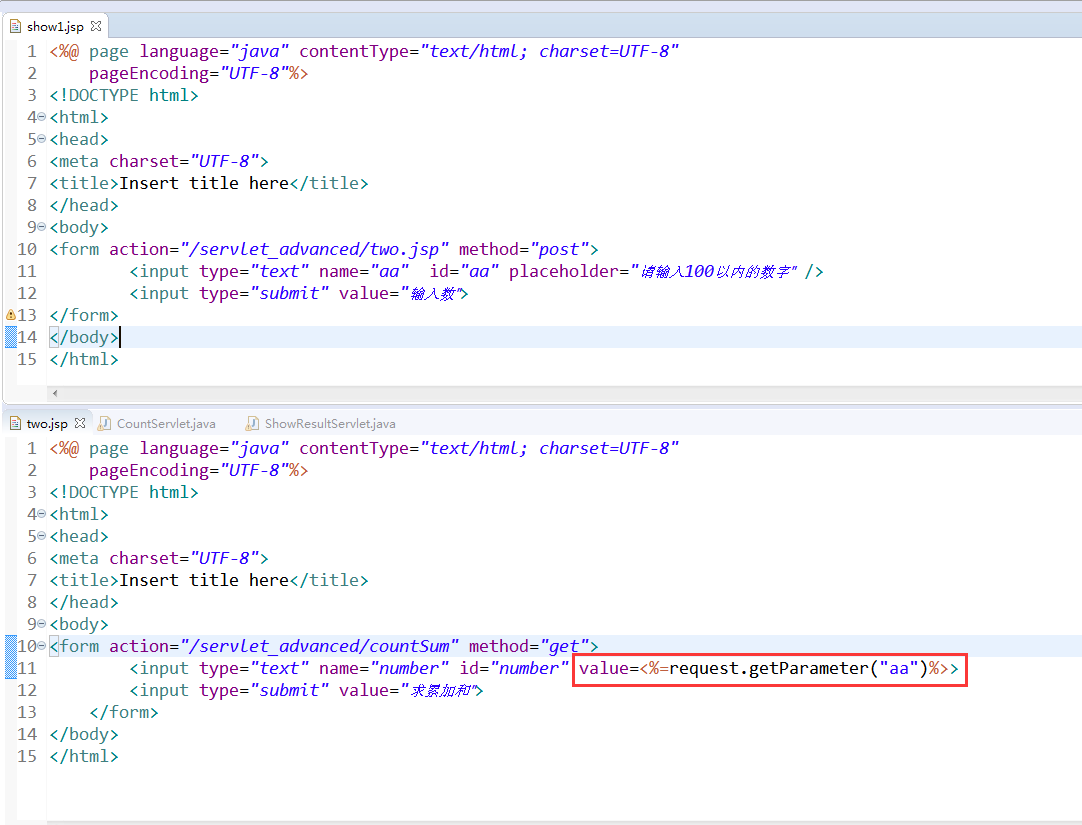1082x825 pixels.
Task: Click the title line in show1.jsp
Action: [208, 183]
